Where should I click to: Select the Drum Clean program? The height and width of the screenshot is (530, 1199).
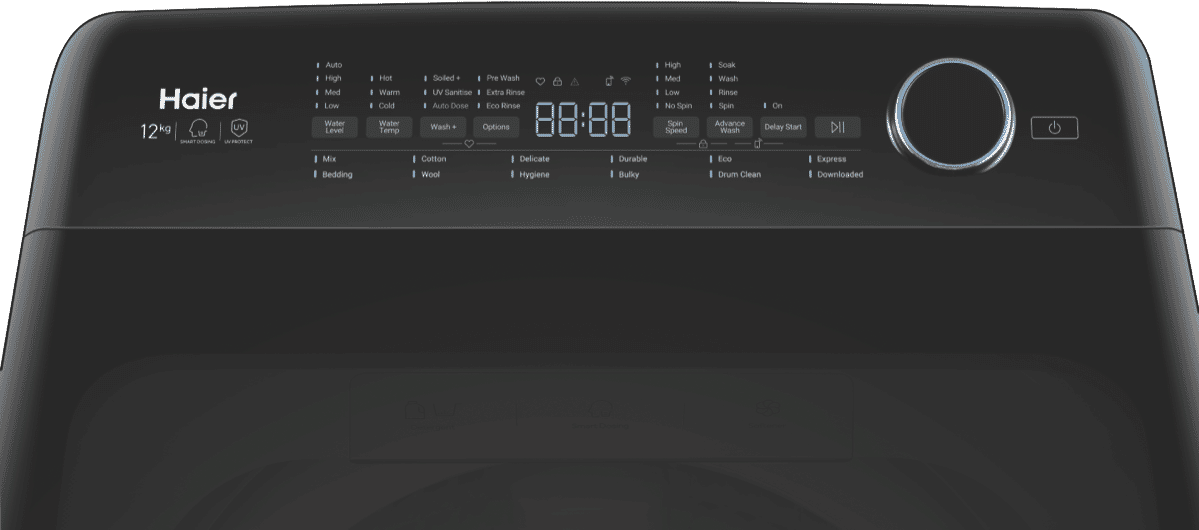[738, 174]
